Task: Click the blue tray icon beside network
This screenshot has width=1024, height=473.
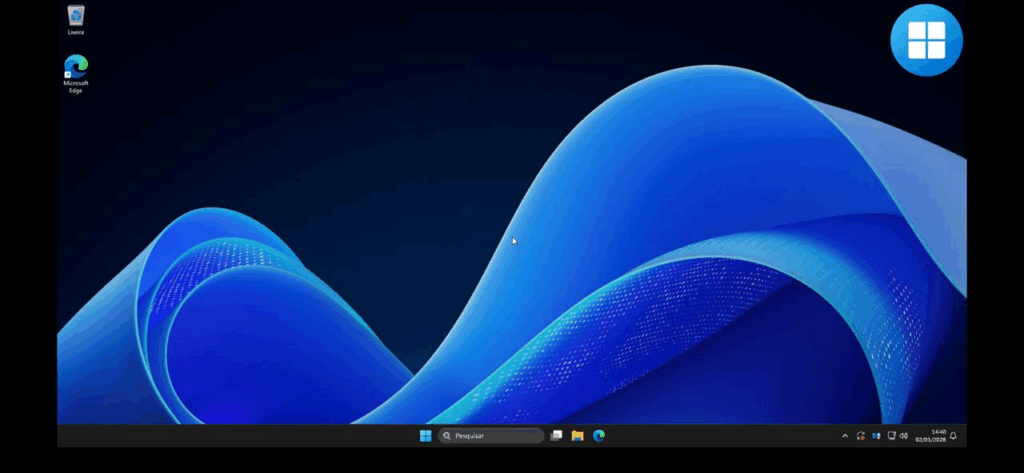Action: [876, 436]
